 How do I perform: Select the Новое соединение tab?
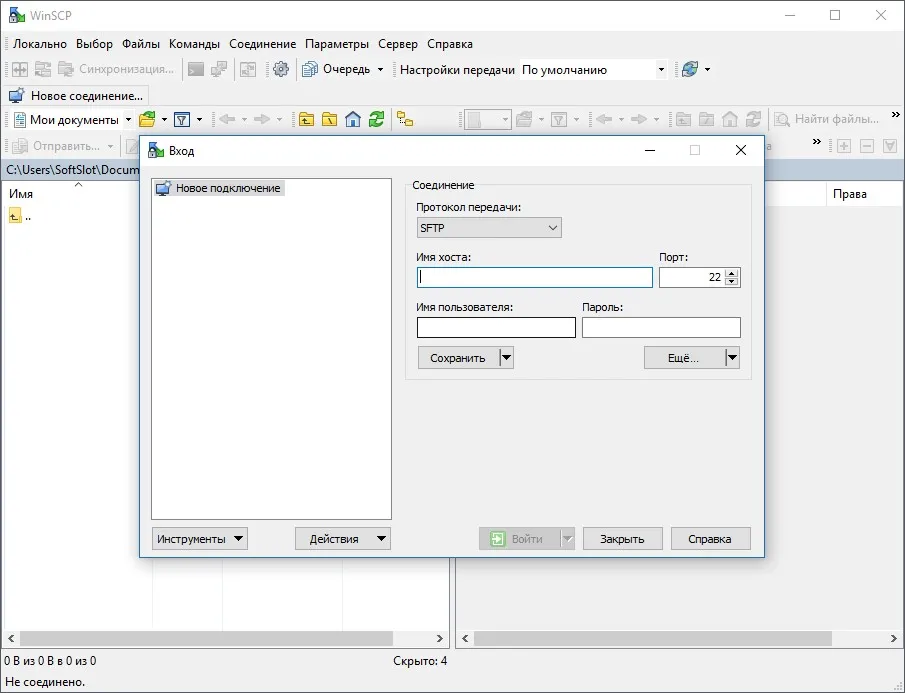tap(76, 96)
